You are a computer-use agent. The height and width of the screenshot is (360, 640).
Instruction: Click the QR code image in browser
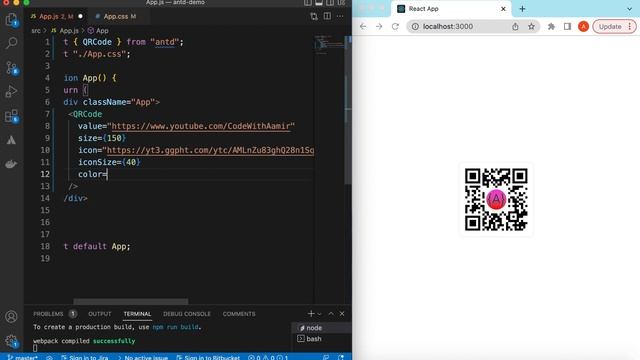(496, 200)
